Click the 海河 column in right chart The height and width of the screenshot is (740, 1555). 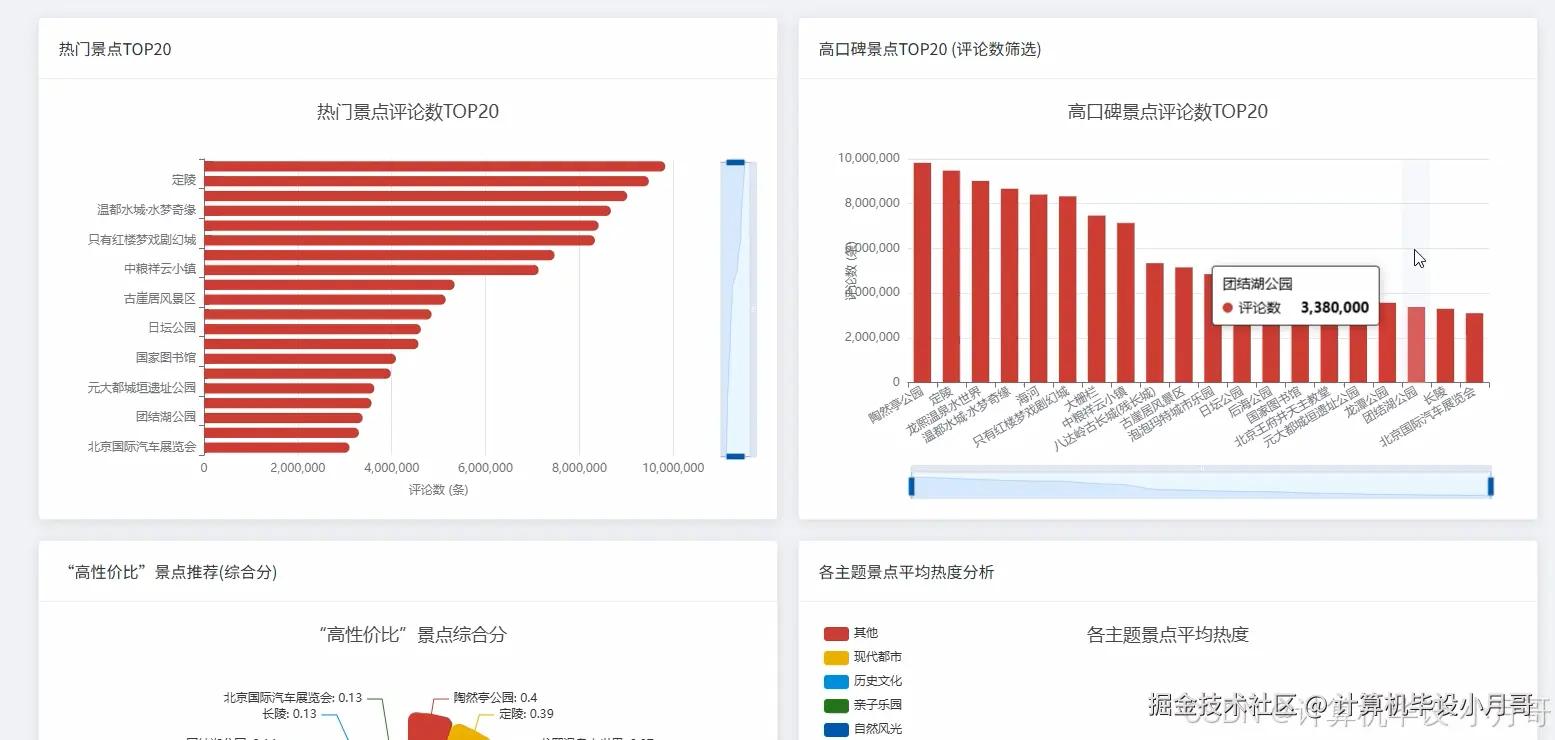click(x=1038, y=288)
